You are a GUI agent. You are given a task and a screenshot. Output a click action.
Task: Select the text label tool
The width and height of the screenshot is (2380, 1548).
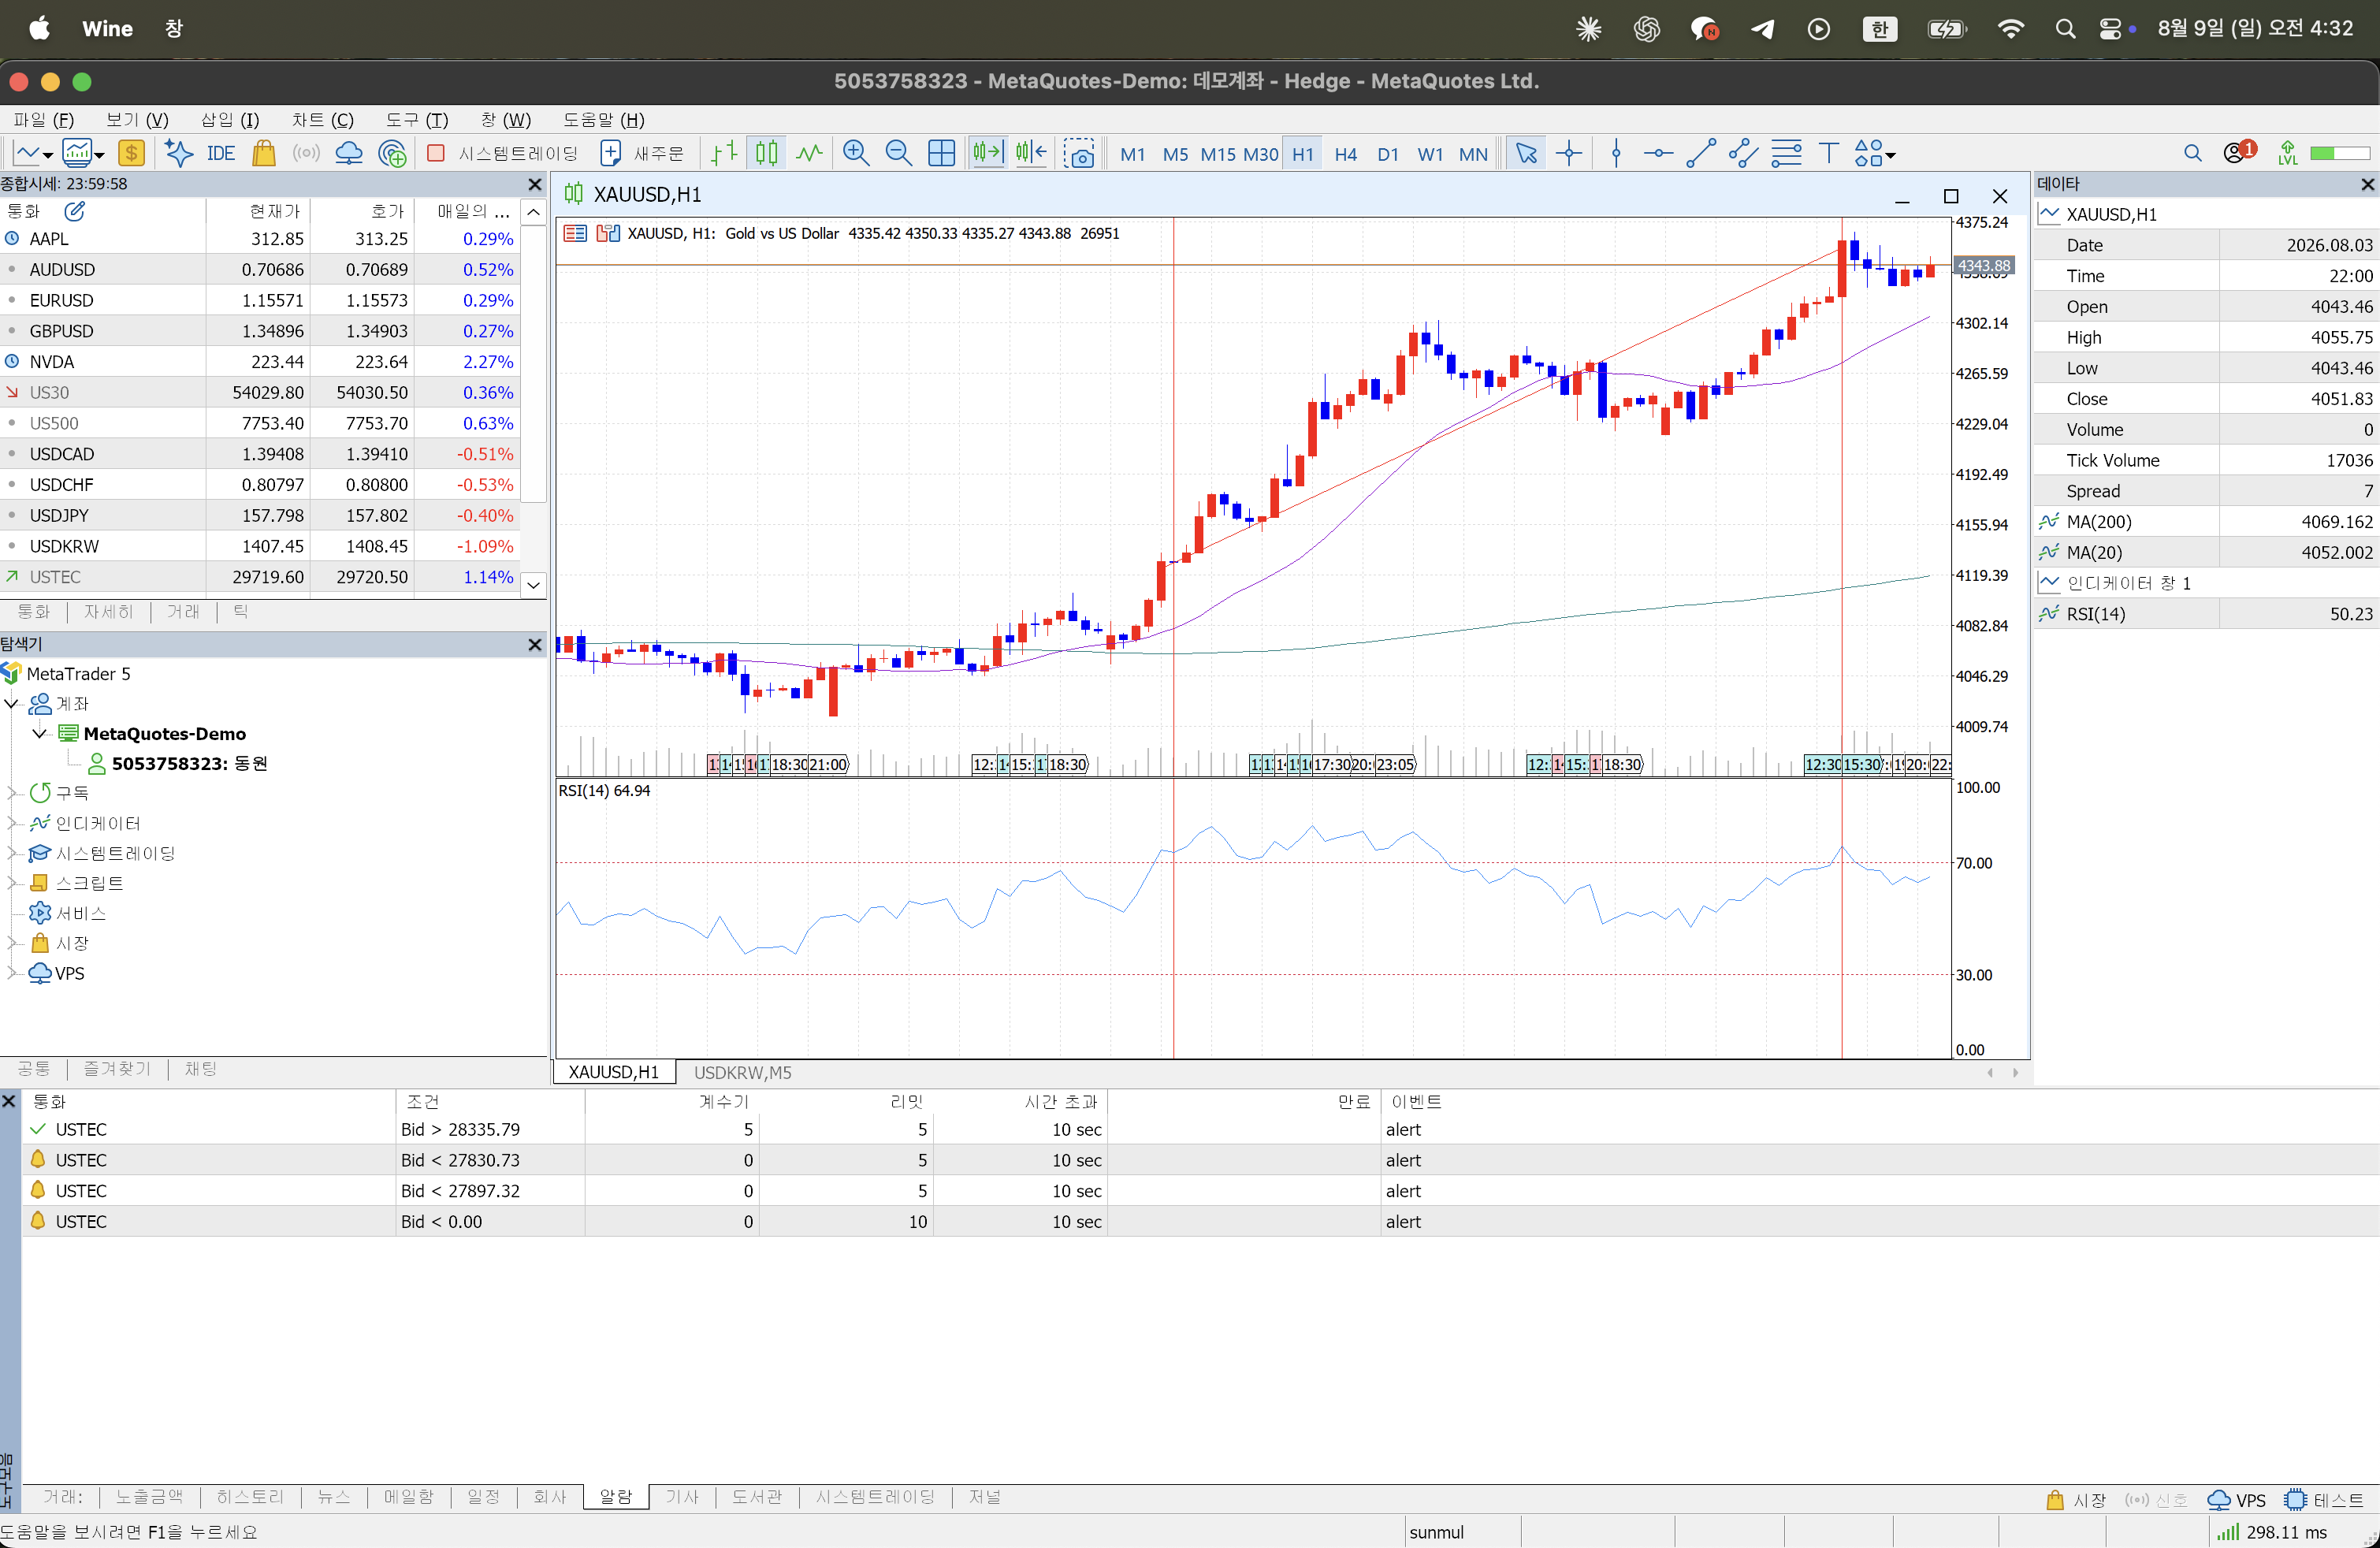point(1829,153)
